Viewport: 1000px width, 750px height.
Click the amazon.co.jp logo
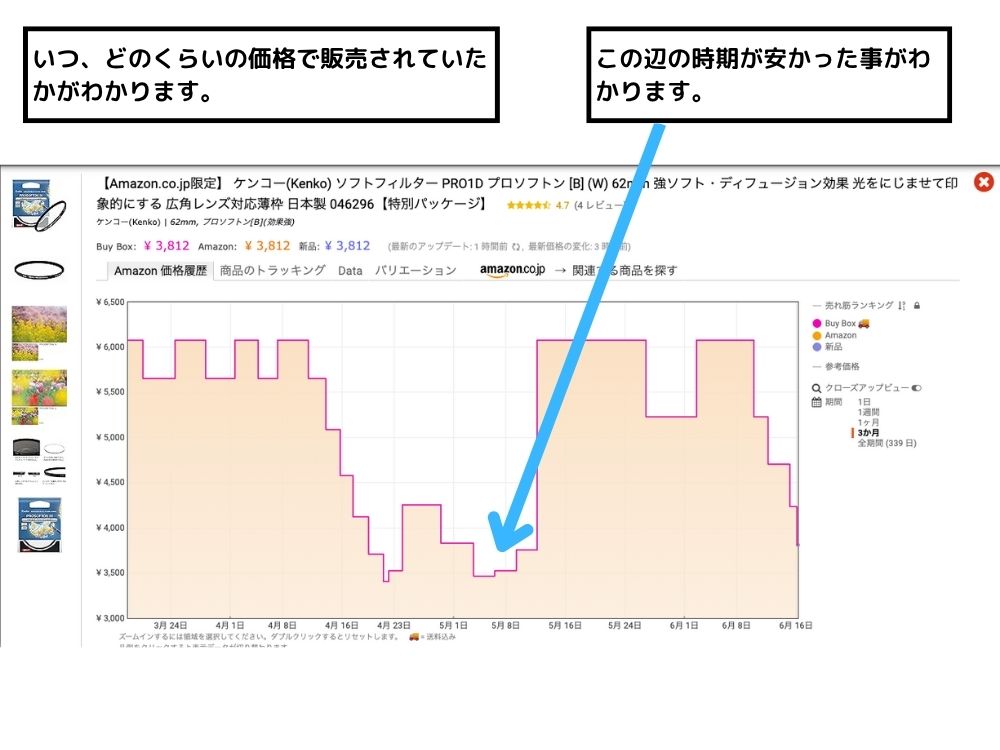[x=512, y=270]
